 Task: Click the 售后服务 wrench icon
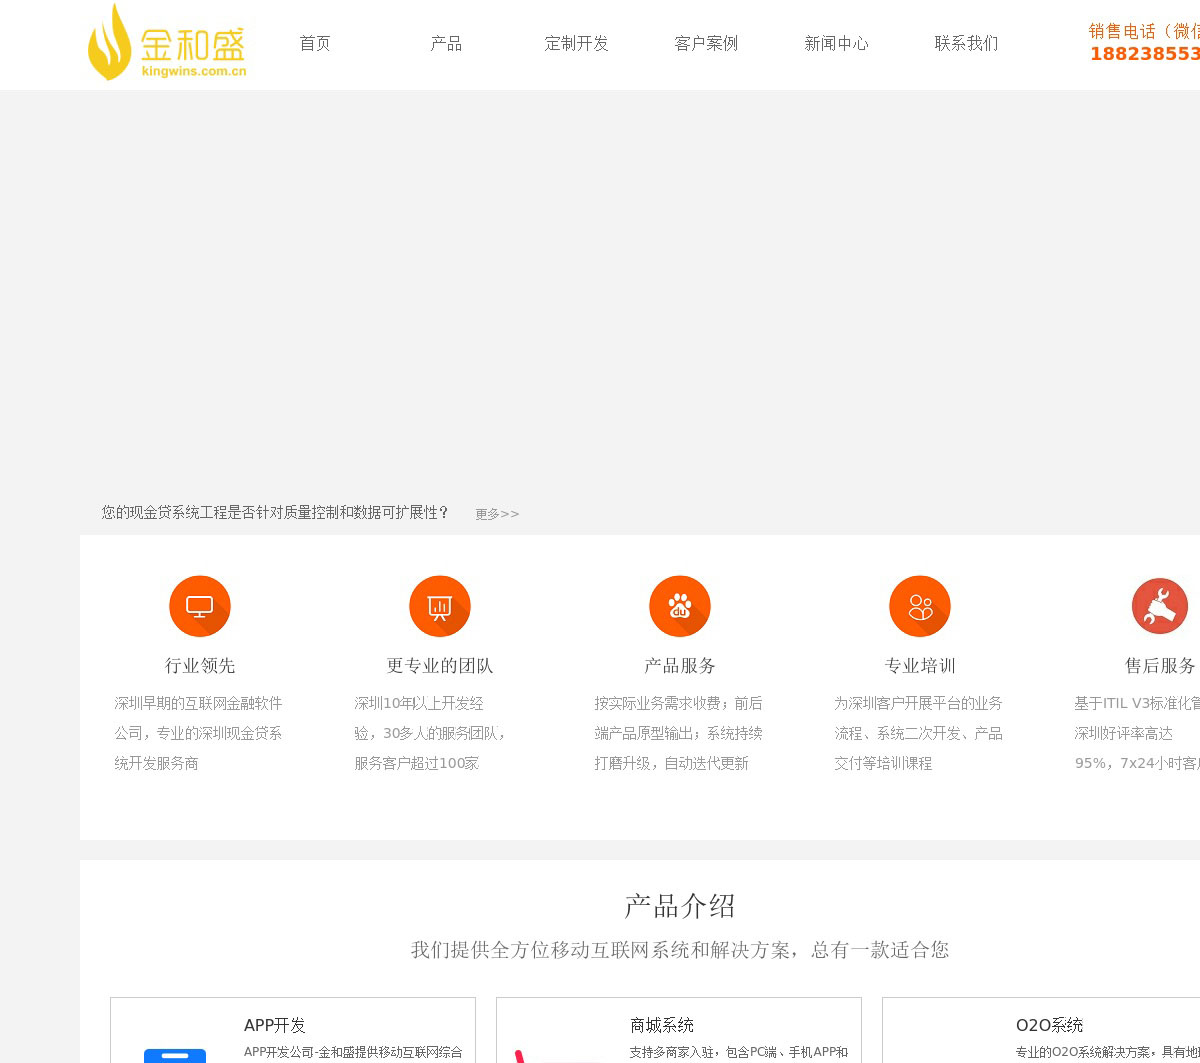click(1160, 606)
